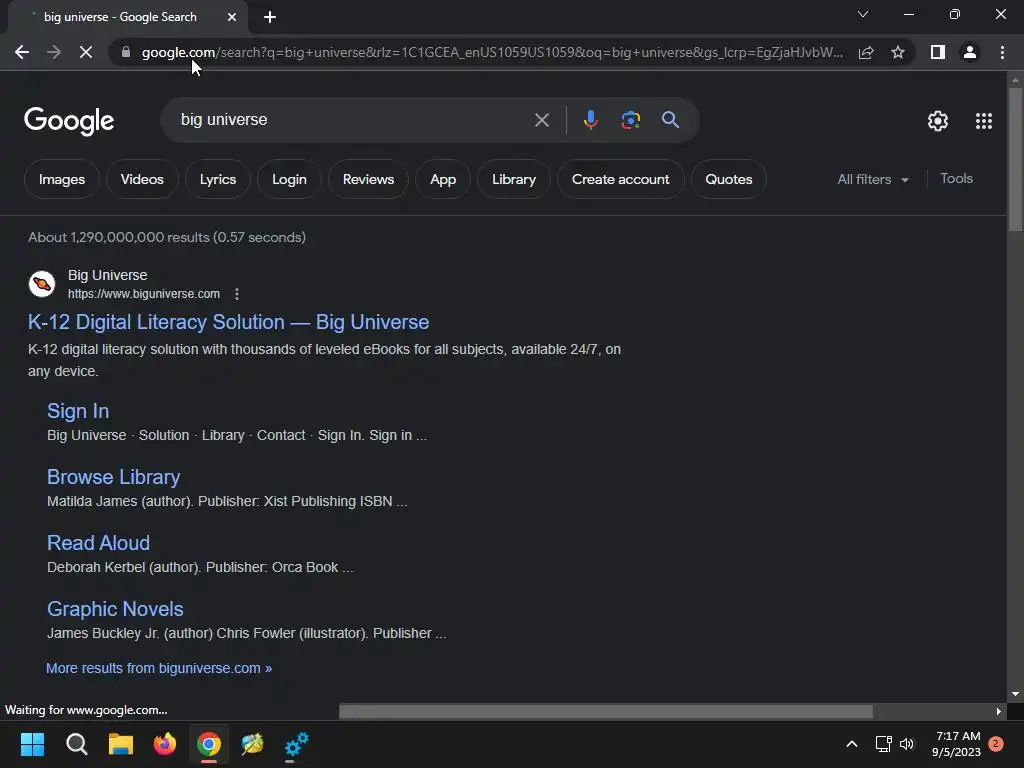1024x768 pixels.
Task: Open Google quick settings gear
Action: 938,121
